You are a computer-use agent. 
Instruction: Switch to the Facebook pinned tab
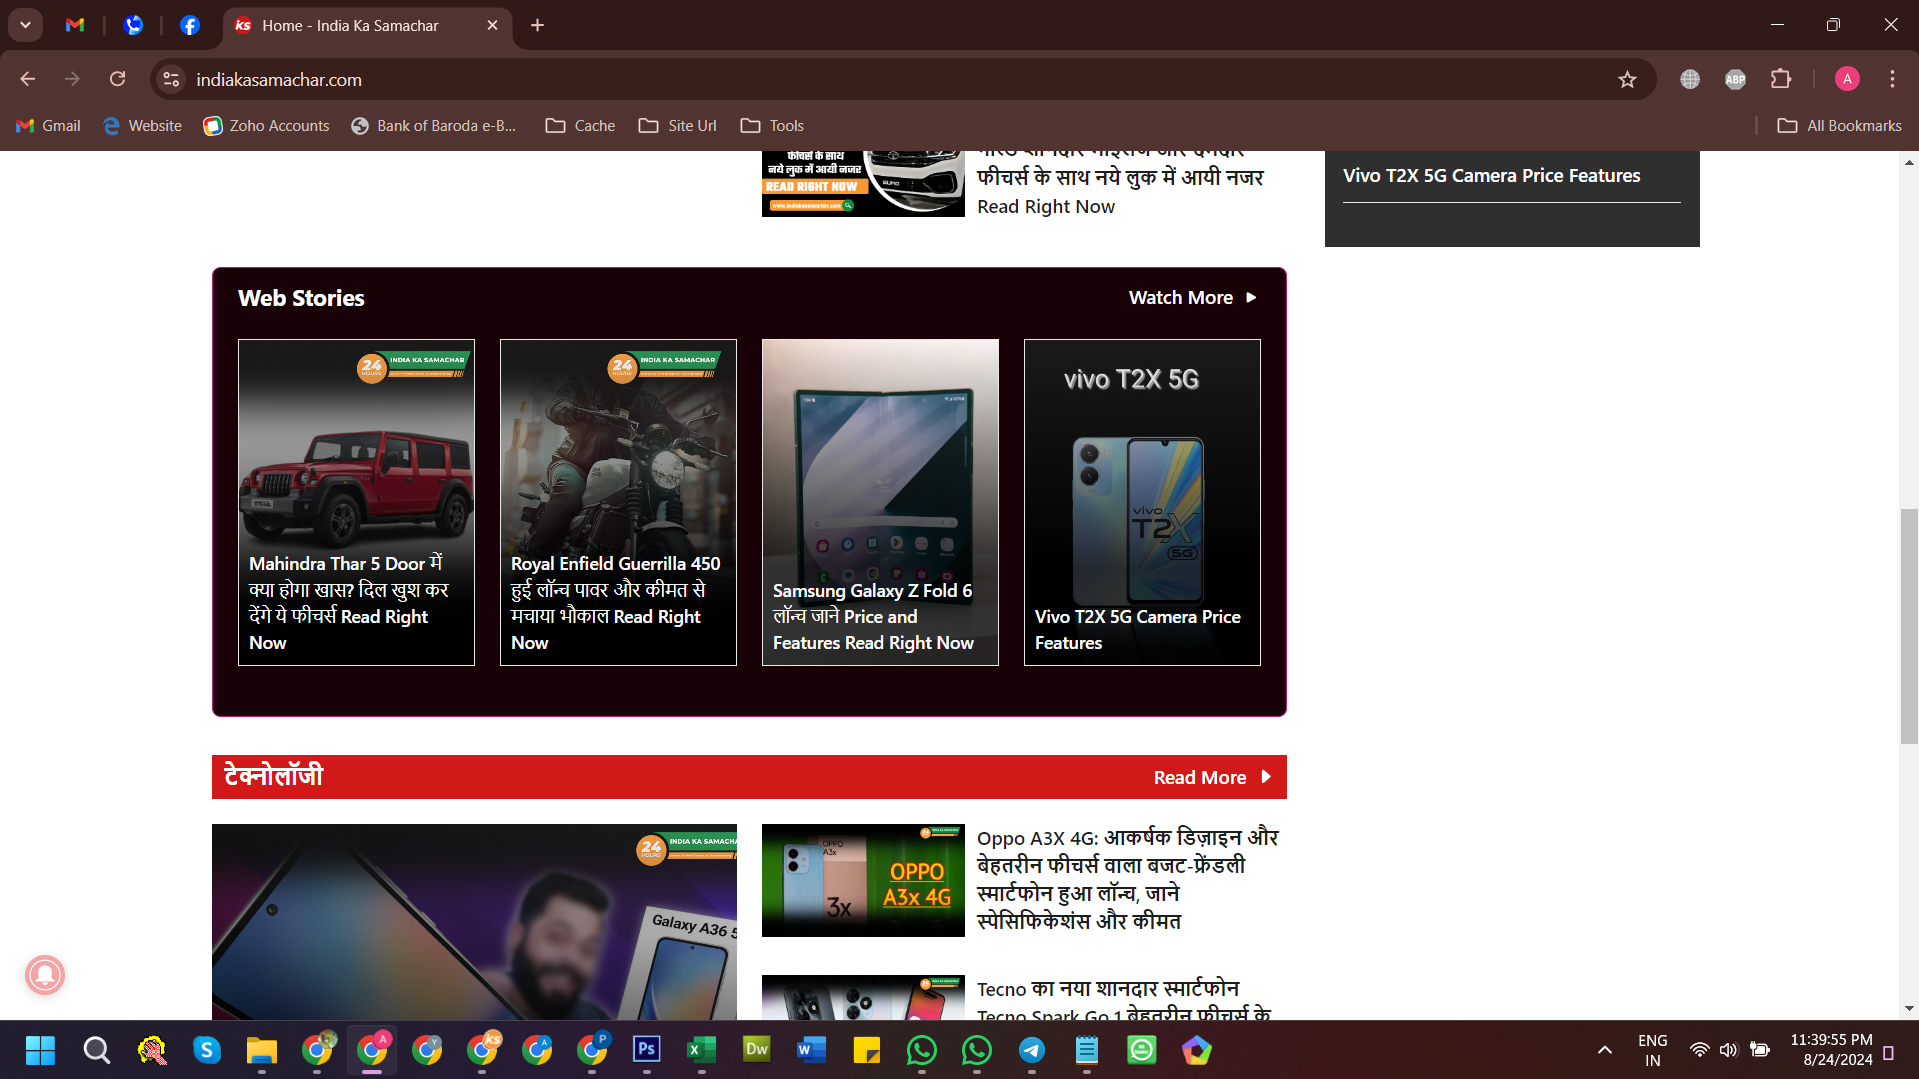pyautogui.click(x=189, y=25)
